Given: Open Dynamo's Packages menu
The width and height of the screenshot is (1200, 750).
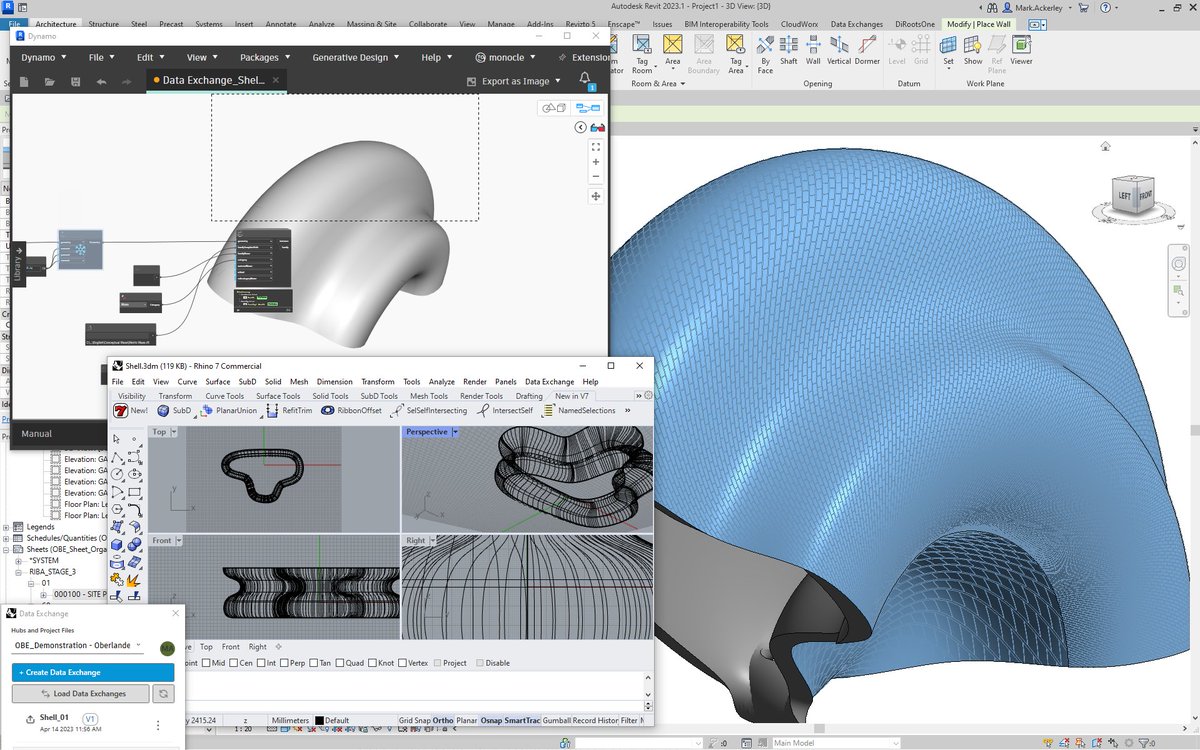Looking at the screenshot, I should [x=265, y=57].
